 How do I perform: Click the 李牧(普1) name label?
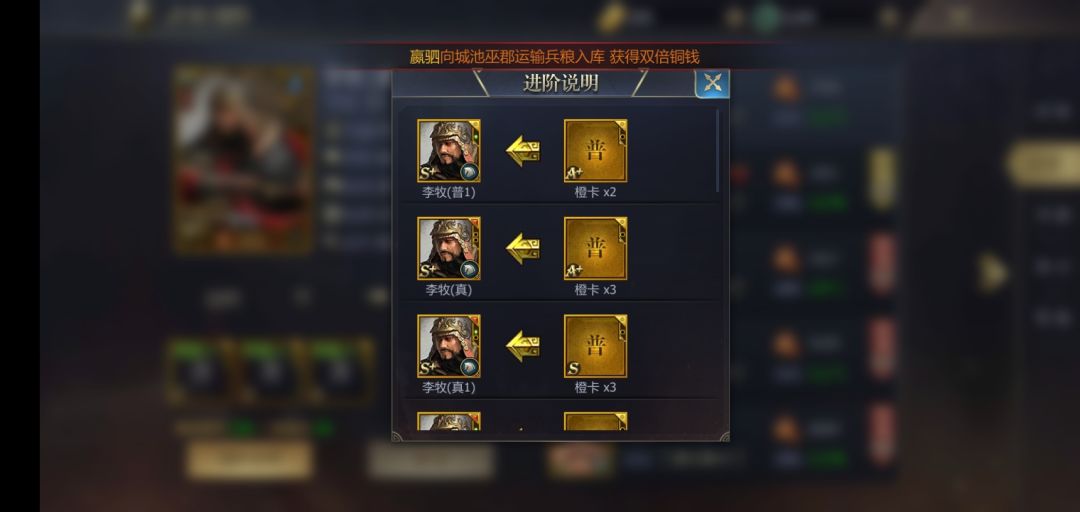[x=448, y=192]
